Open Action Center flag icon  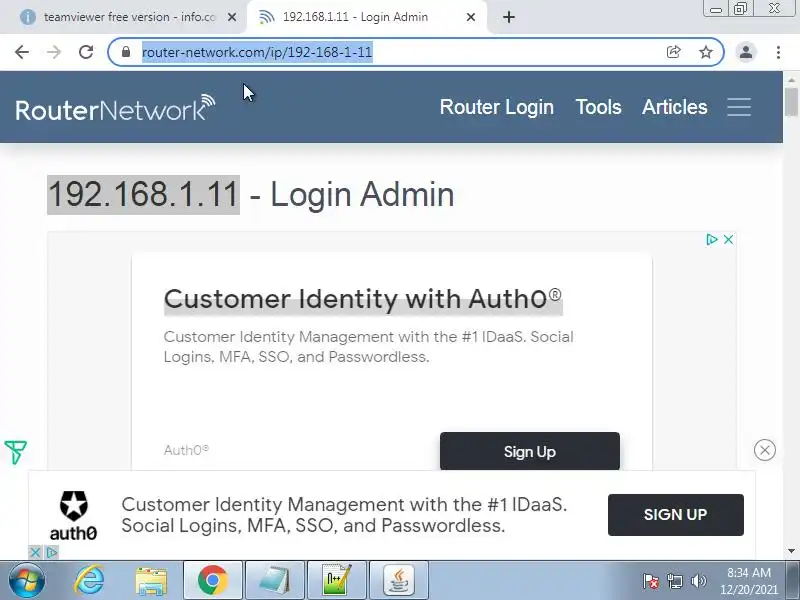click(651, 581)
